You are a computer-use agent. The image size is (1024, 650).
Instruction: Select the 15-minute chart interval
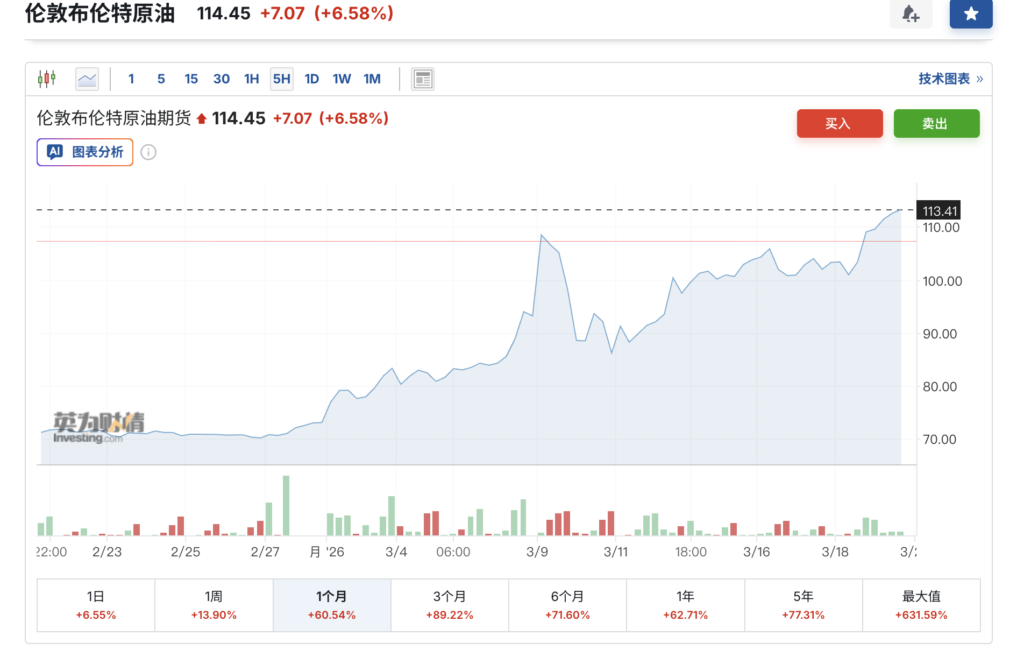(191, 79)
